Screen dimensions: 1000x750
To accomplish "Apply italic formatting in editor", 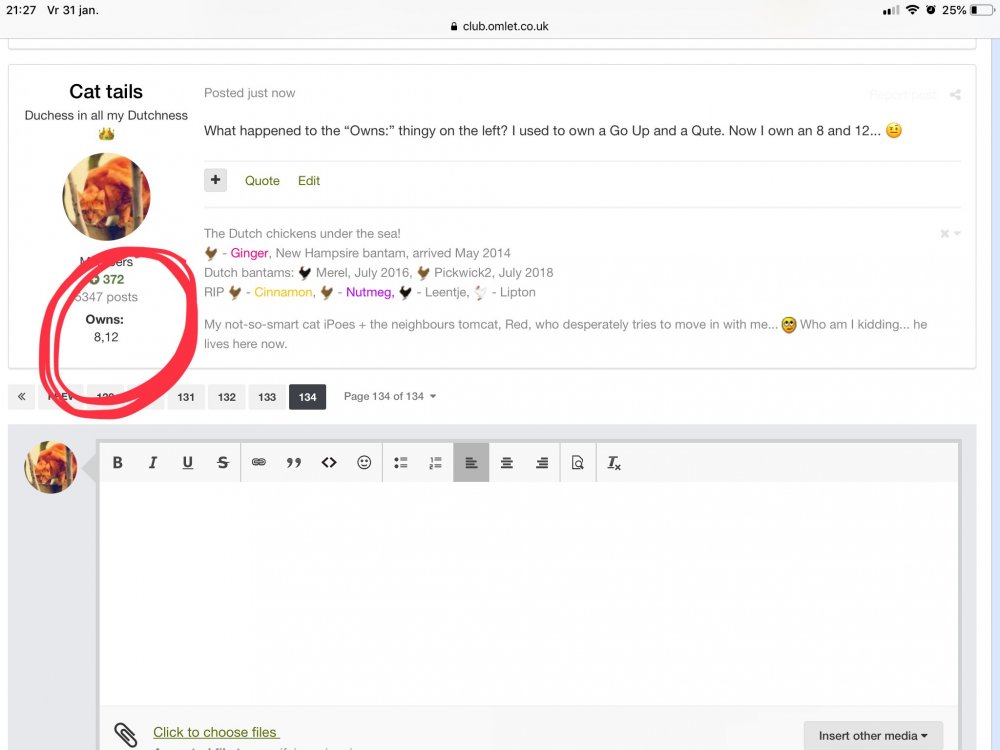I will click(153, 462).
